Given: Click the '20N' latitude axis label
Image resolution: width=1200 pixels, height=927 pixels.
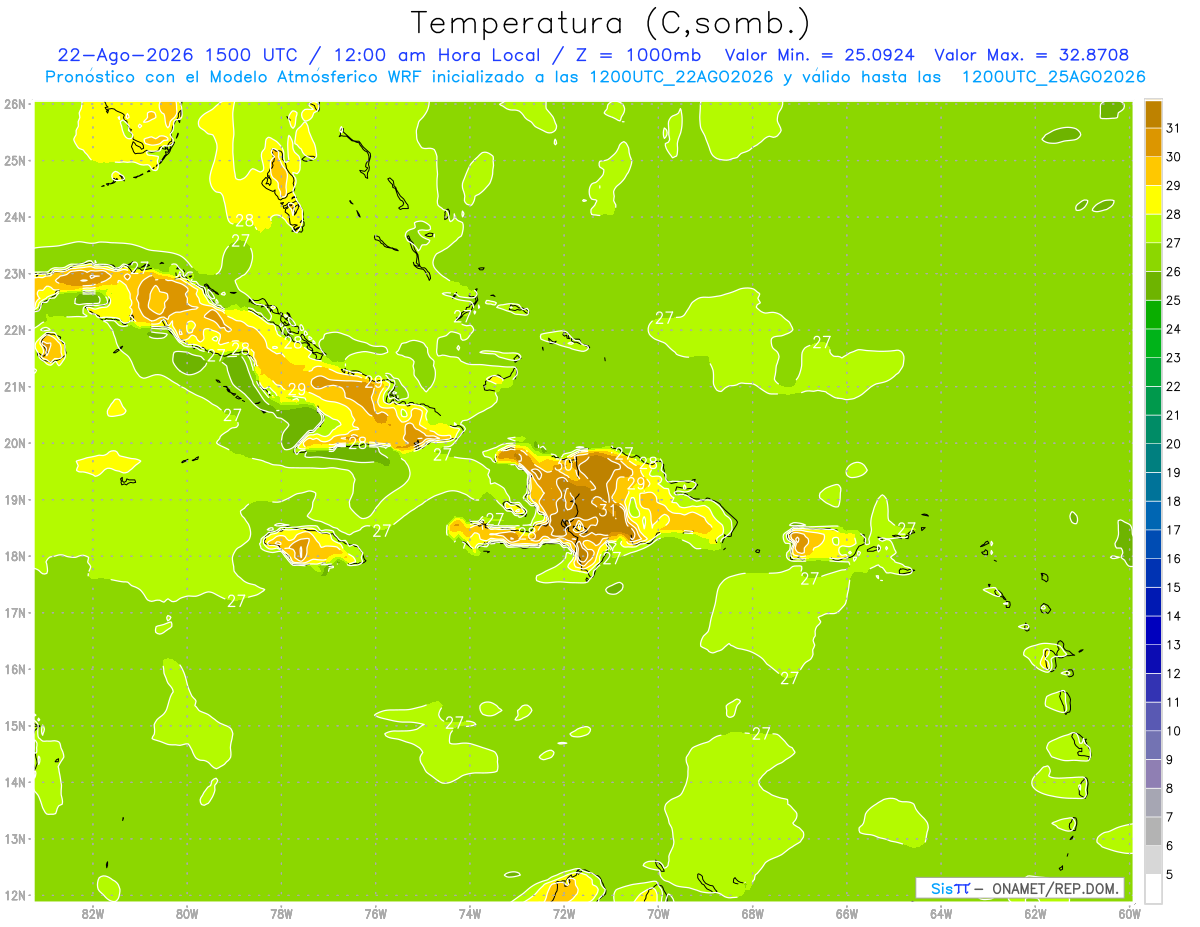Looking at the screenshot, I should [x=16, y=443].
